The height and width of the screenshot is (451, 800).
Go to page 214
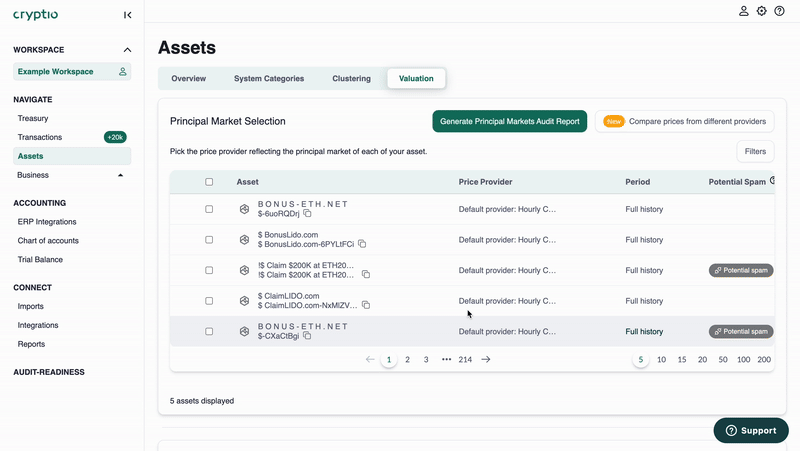click(465, 360)
